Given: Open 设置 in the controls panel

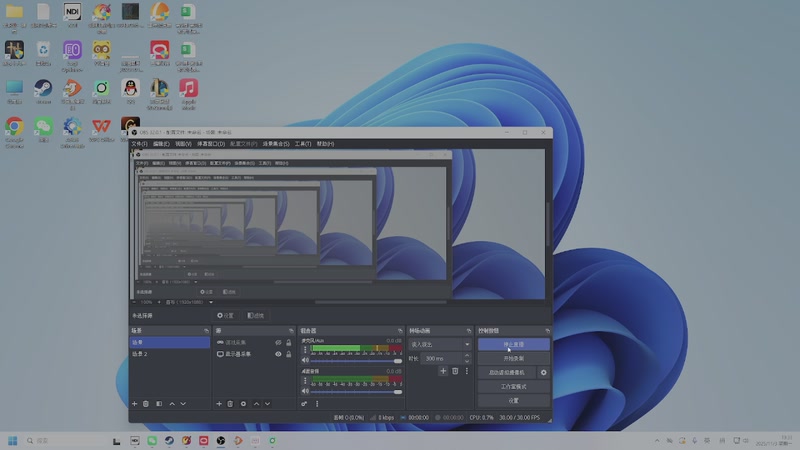Looking at the screenshot, I should (x=514, y=401).
